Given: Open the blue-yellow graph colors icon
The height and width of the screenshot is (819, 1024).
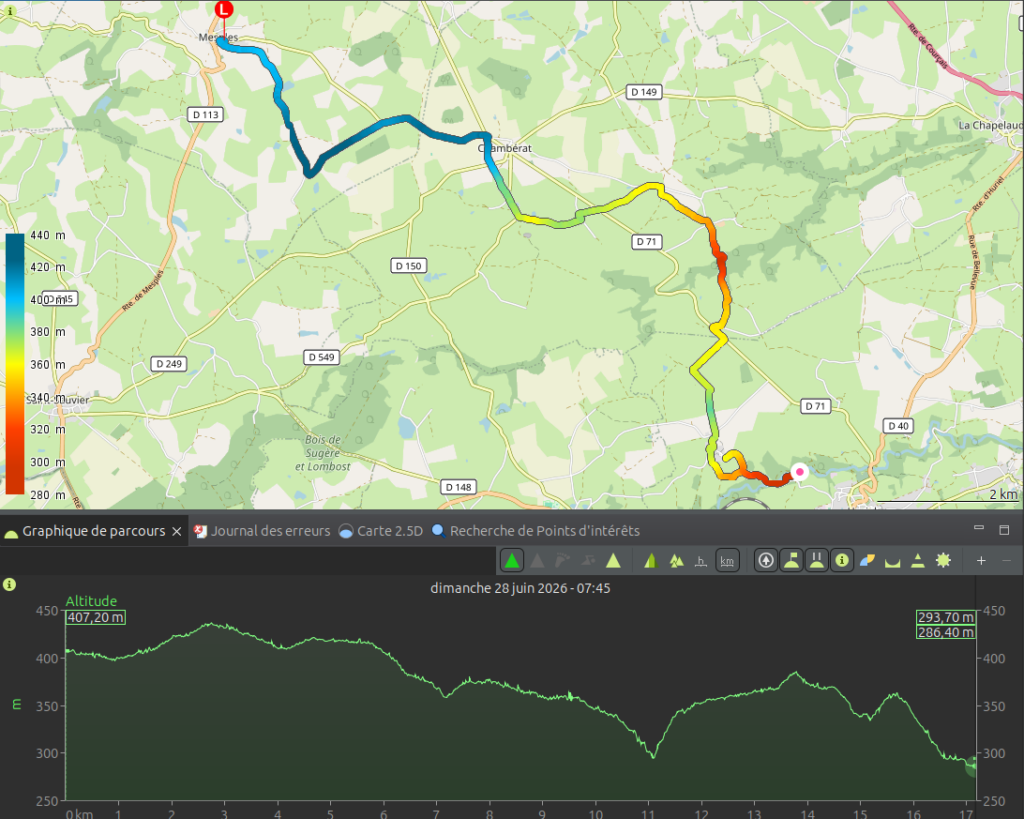Looking at the screenshot, I should [x=867, y=560].
